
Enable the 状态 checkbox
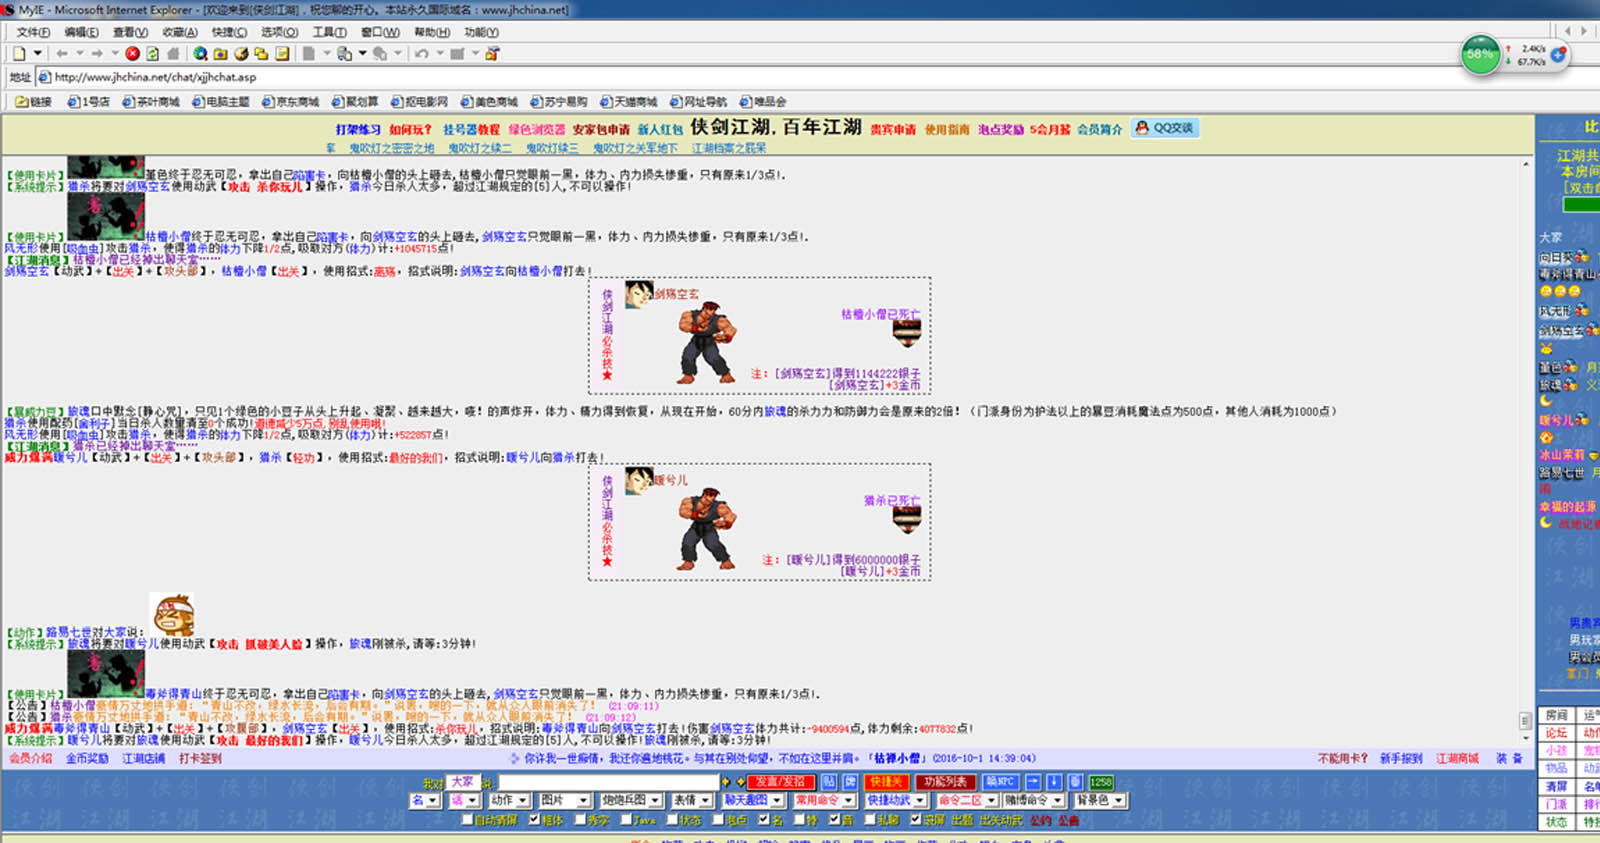pos(672,819)
